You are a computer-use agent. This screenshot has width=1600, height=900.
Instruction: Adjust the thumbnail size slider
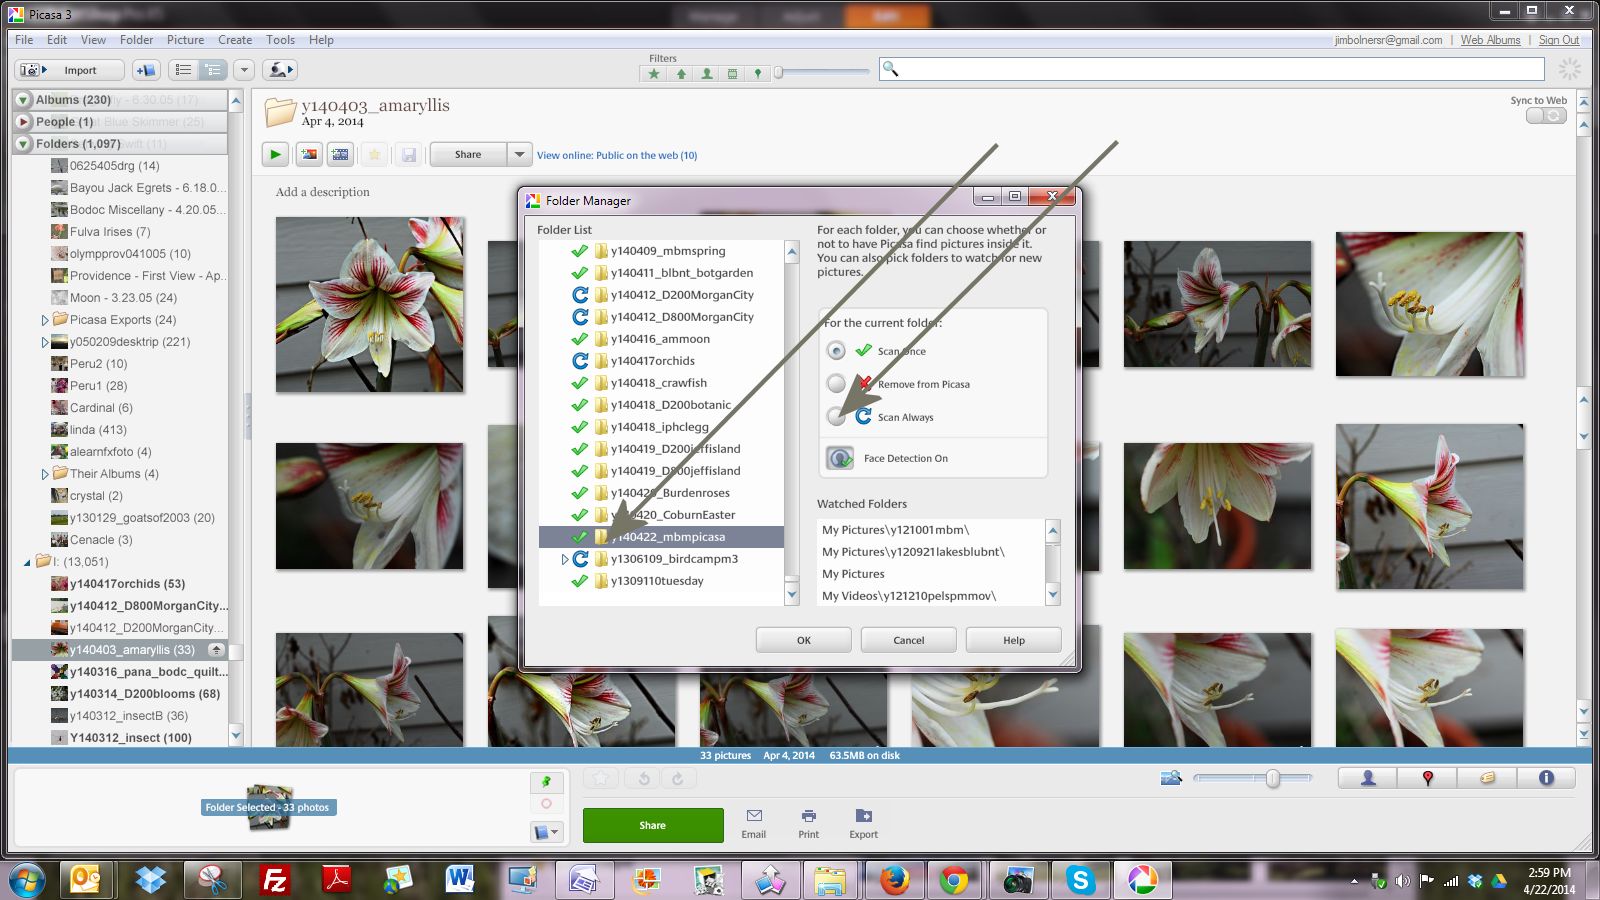coord(1273,778)
